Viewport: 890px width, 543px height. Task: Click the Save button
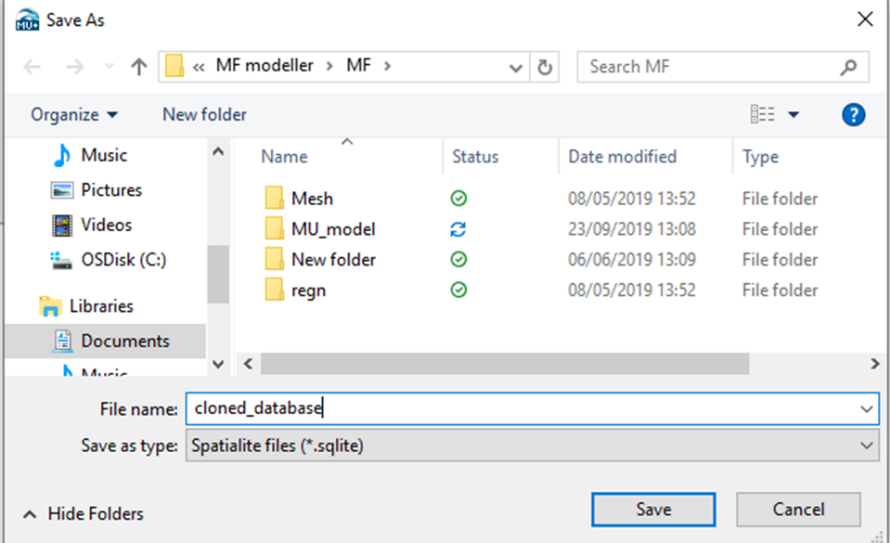tap(653, 509)
